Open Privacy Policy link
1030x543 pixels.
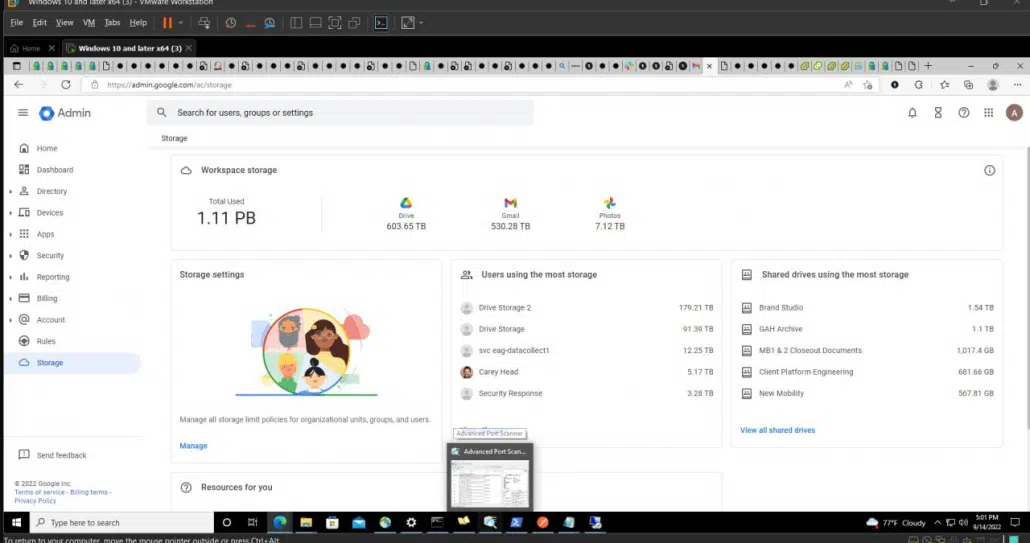[35, 501]
